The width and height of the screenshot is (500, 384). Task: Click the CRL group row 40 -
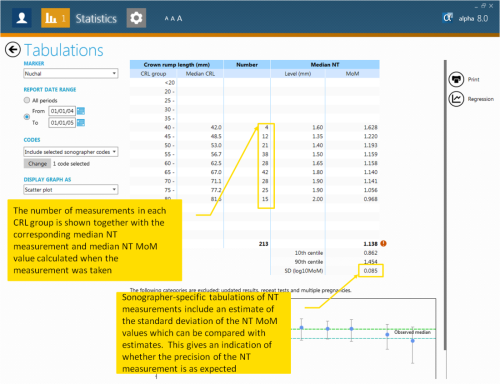pos(169,127)
